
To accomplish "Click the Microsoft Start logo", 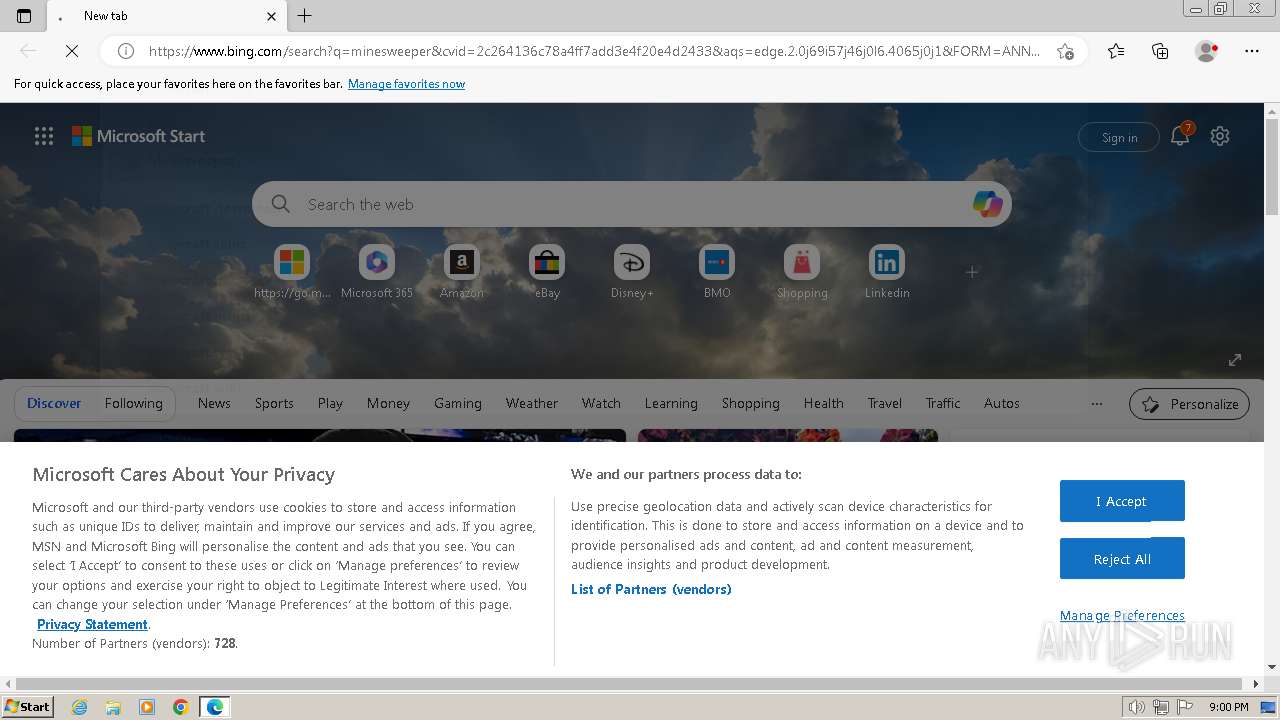I will click(x=138, y=136).
